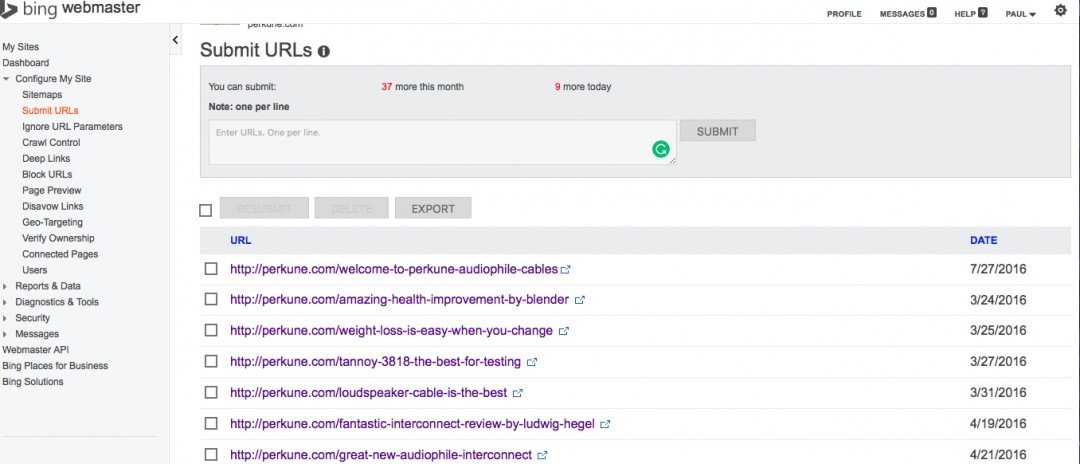Open PROFILE in the top bar
Viewport: 1080px width, 464px height.
(844, 14)
